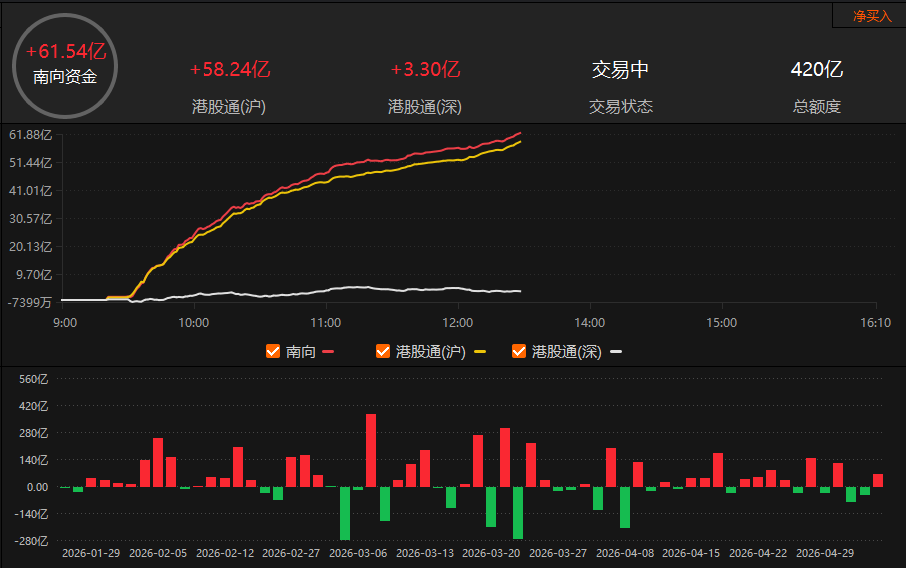Click the 9.70亿 y-axis label
Viewport: 906px width, 568px height.
(x=34, y=274)
